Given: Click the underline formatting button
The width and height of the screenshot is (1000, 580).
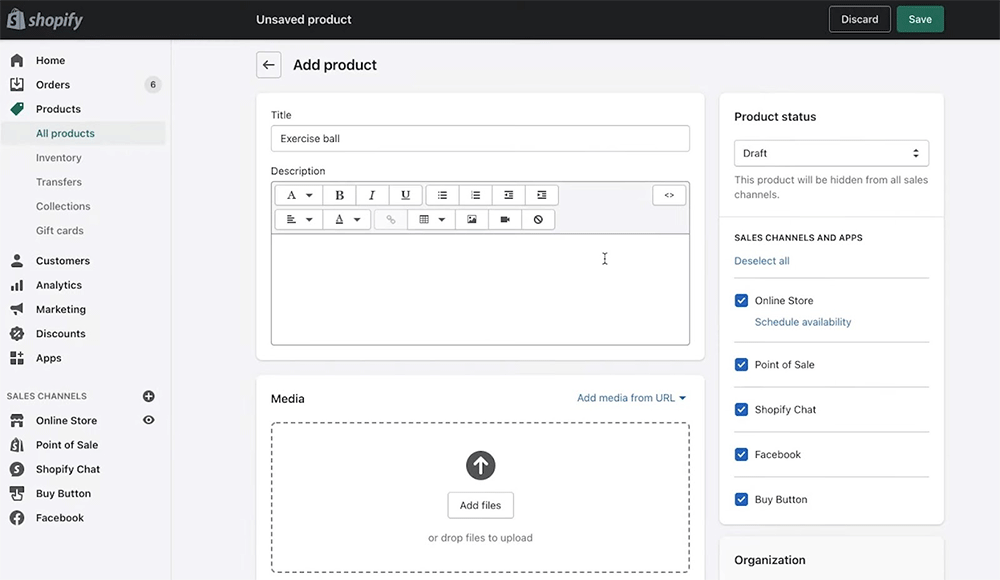Looking at the screenshot, I should [x=405, y=195].
